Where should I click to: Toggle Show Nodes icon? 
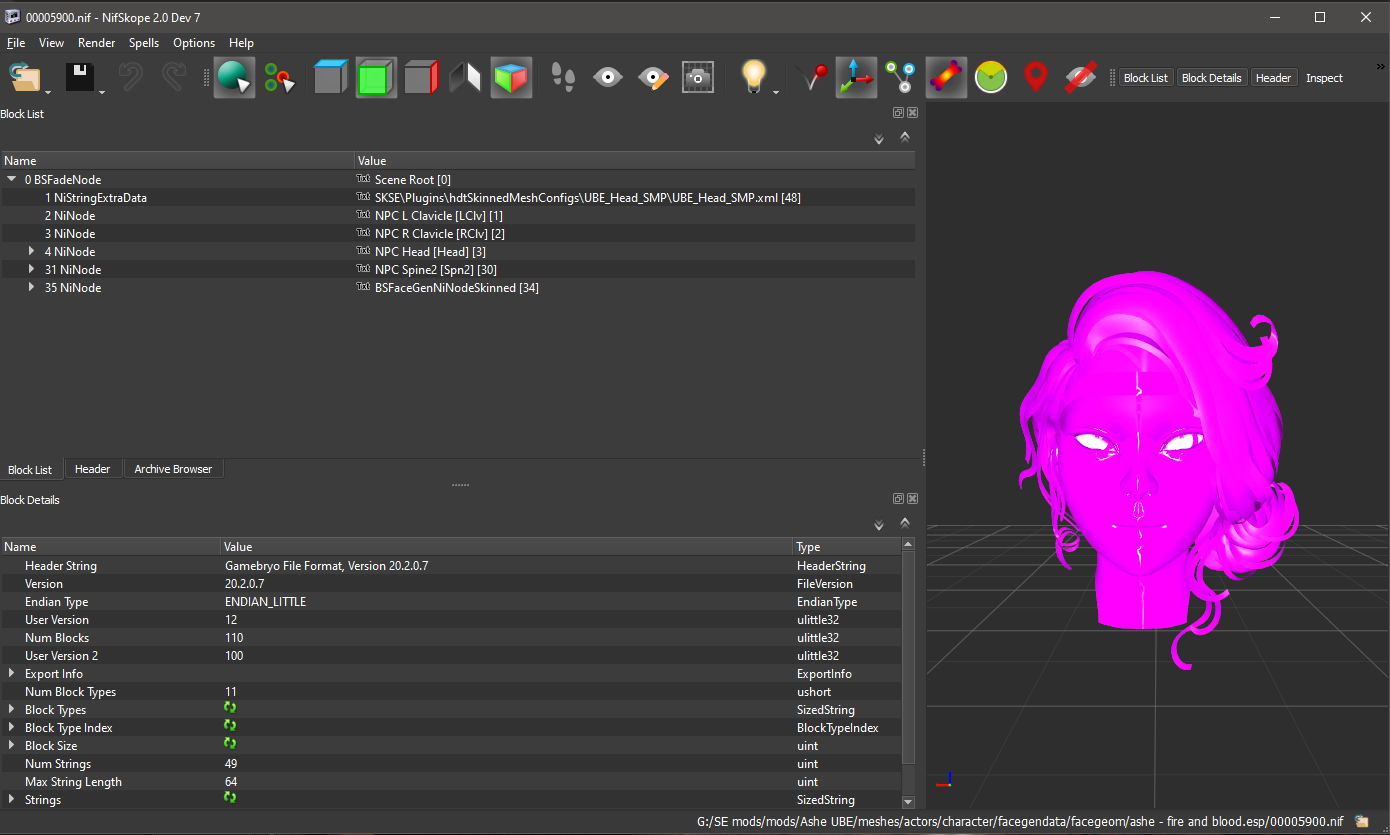(x=900, y=78)
